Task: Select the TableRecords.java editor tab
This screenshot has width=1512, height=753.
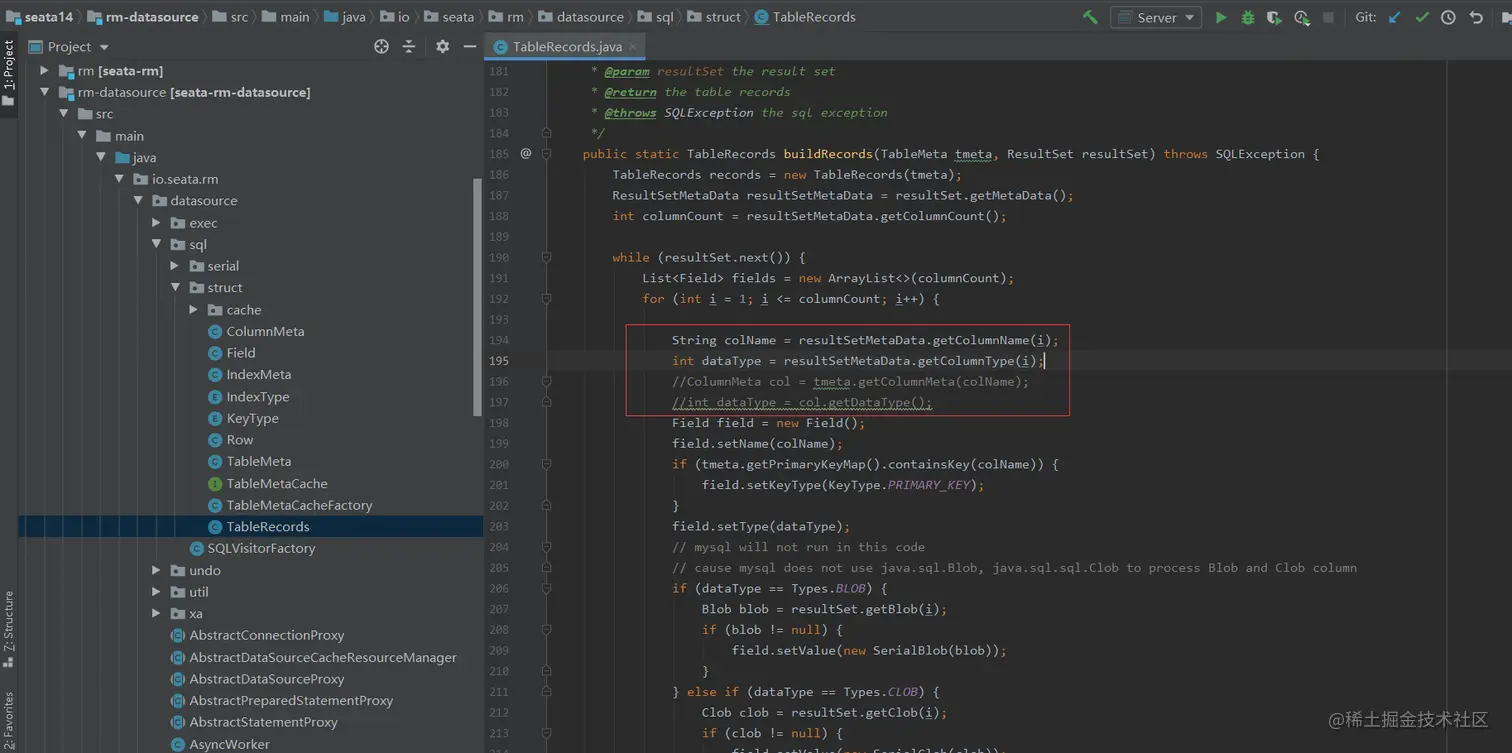Action: [566, 47]
